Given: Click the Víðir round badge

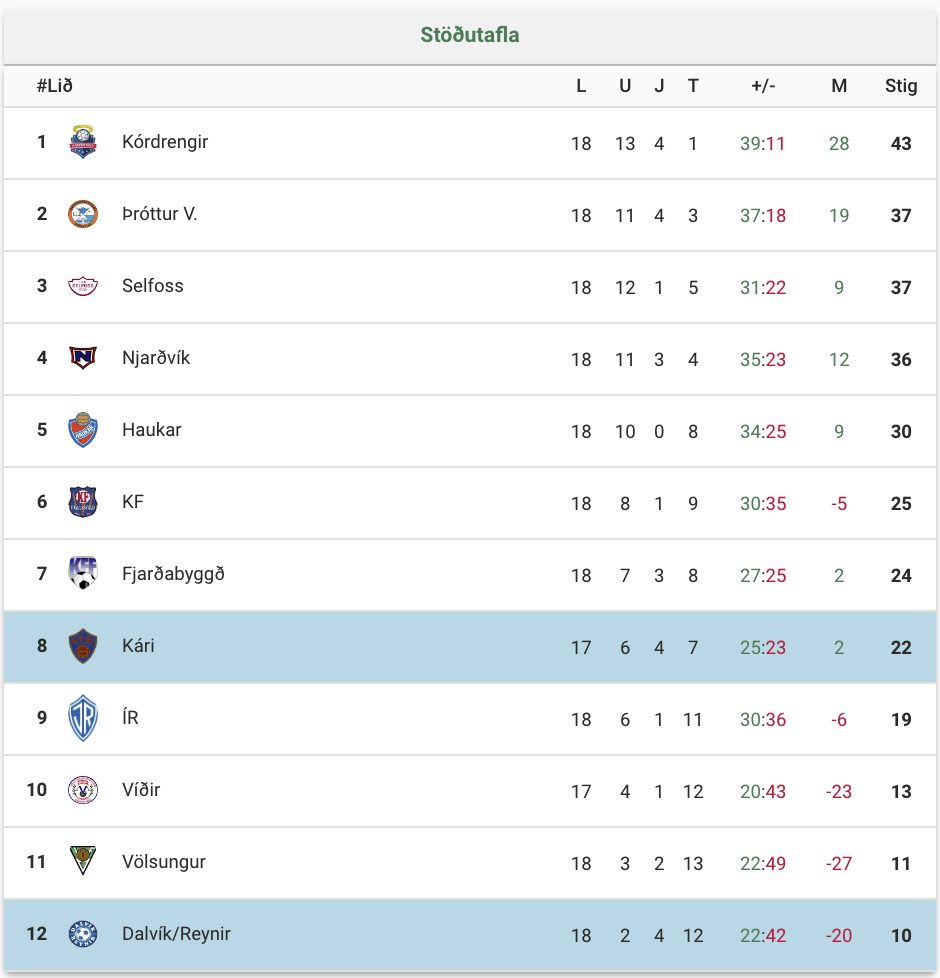Looking at the screenshot, I should tap(83, 790).
